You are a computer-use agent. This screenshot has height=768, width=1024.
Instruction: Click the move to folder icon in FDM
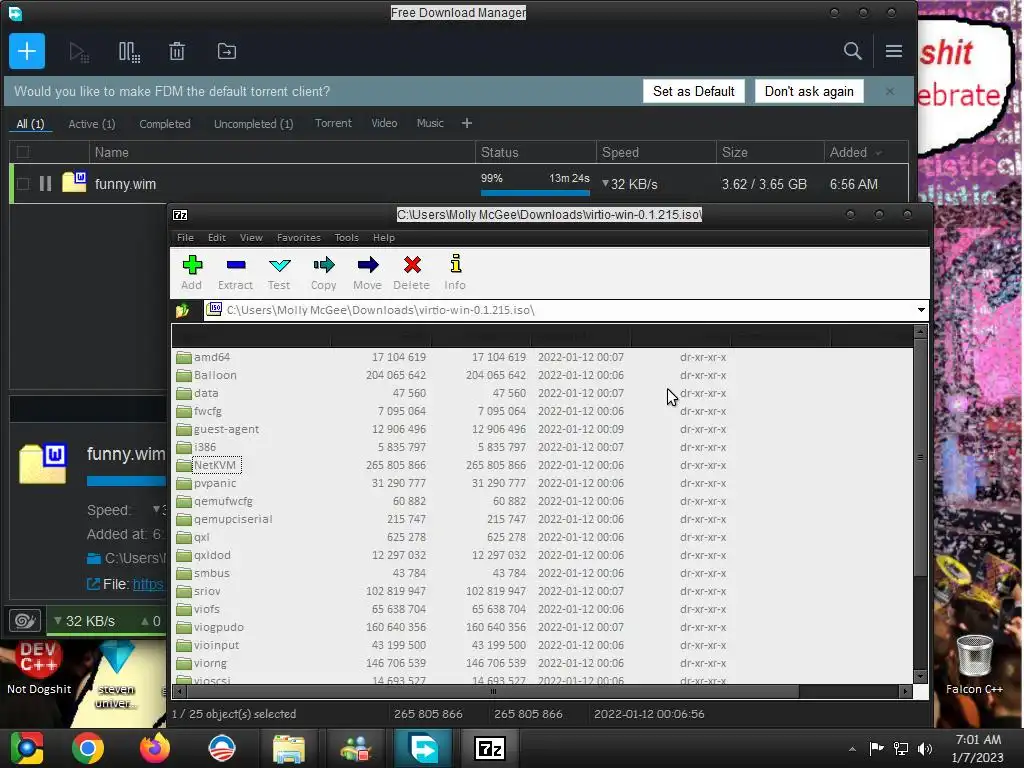[x=227, y=51]
